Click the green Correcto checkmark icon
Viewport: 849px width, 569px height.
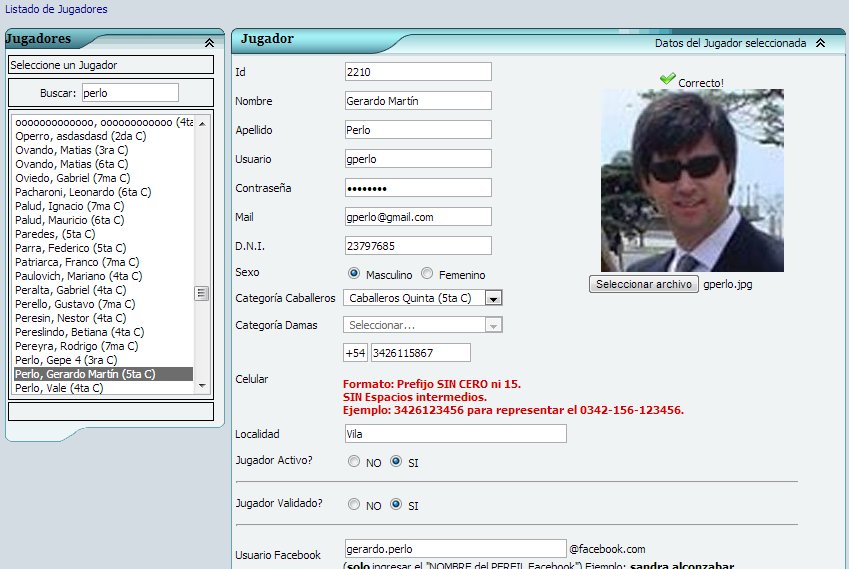[667, 79]
